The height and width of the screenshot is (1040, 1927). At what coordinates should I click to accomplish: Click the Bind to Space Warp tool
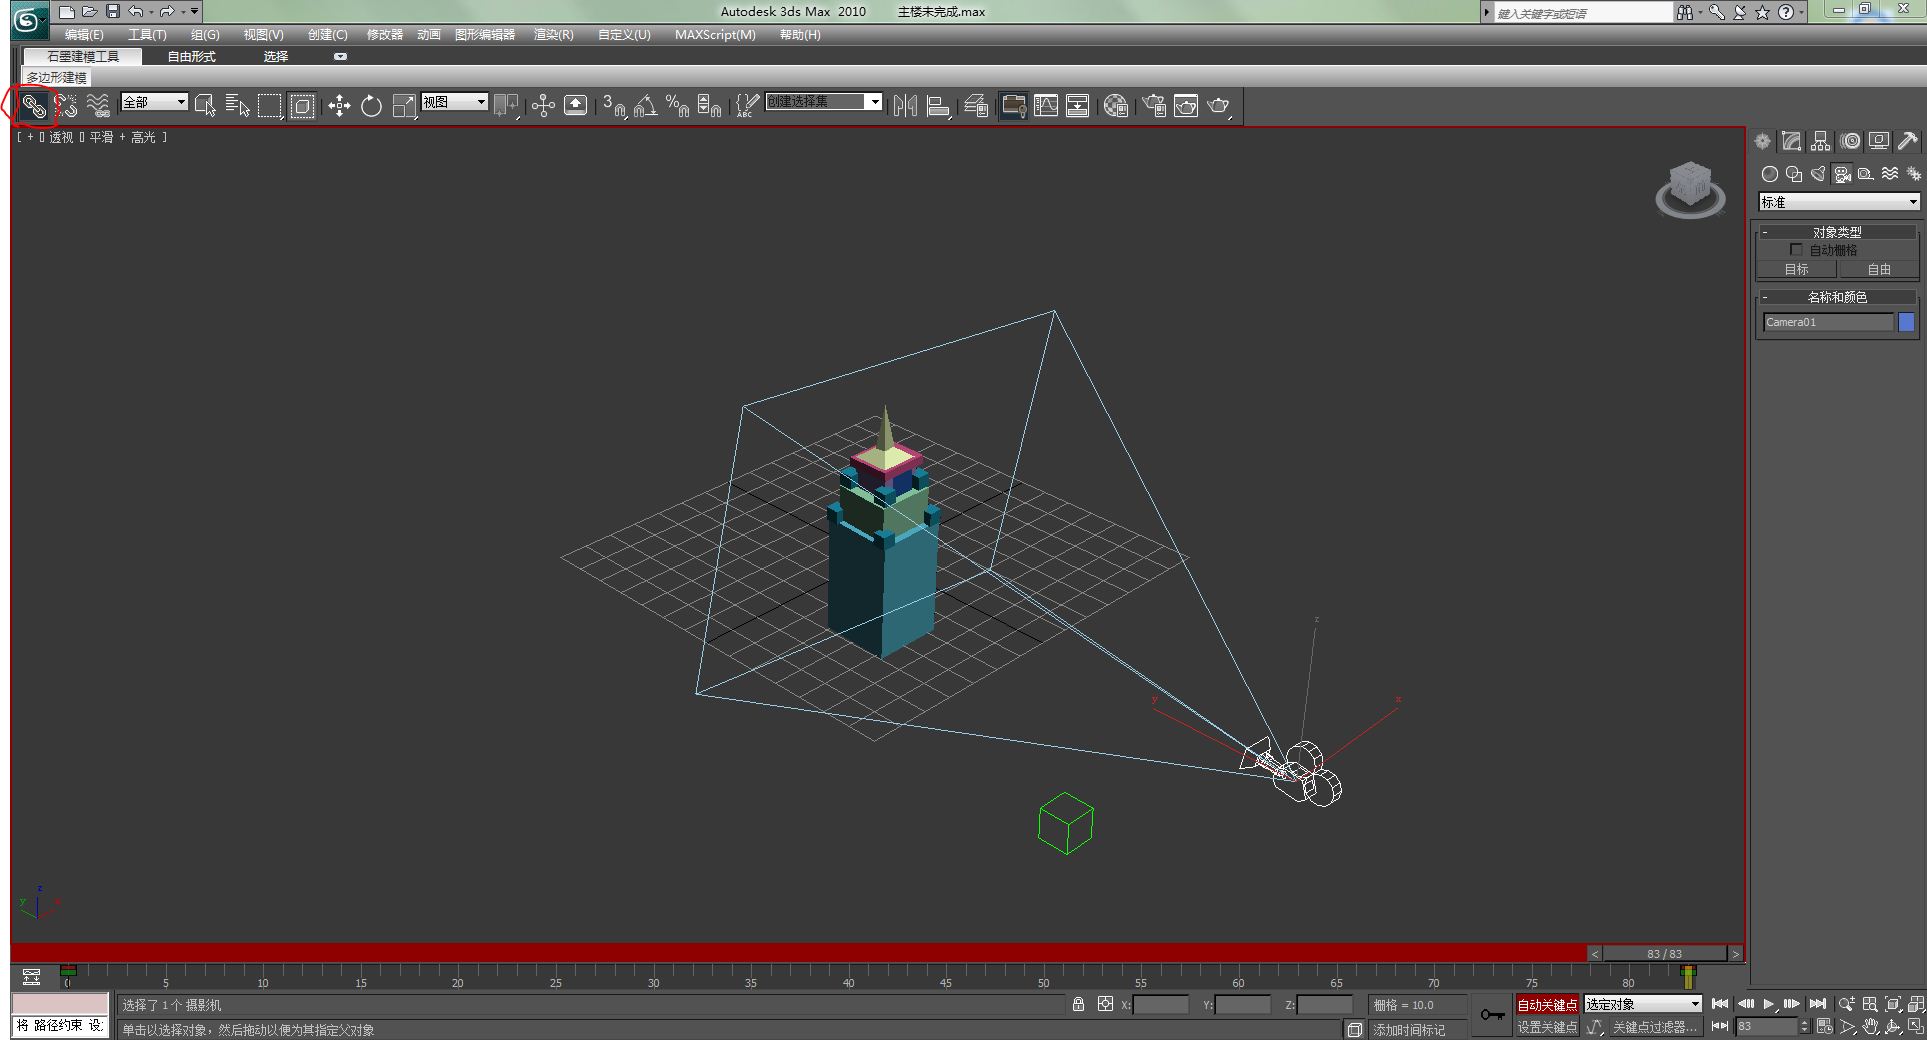click(98, 106)
